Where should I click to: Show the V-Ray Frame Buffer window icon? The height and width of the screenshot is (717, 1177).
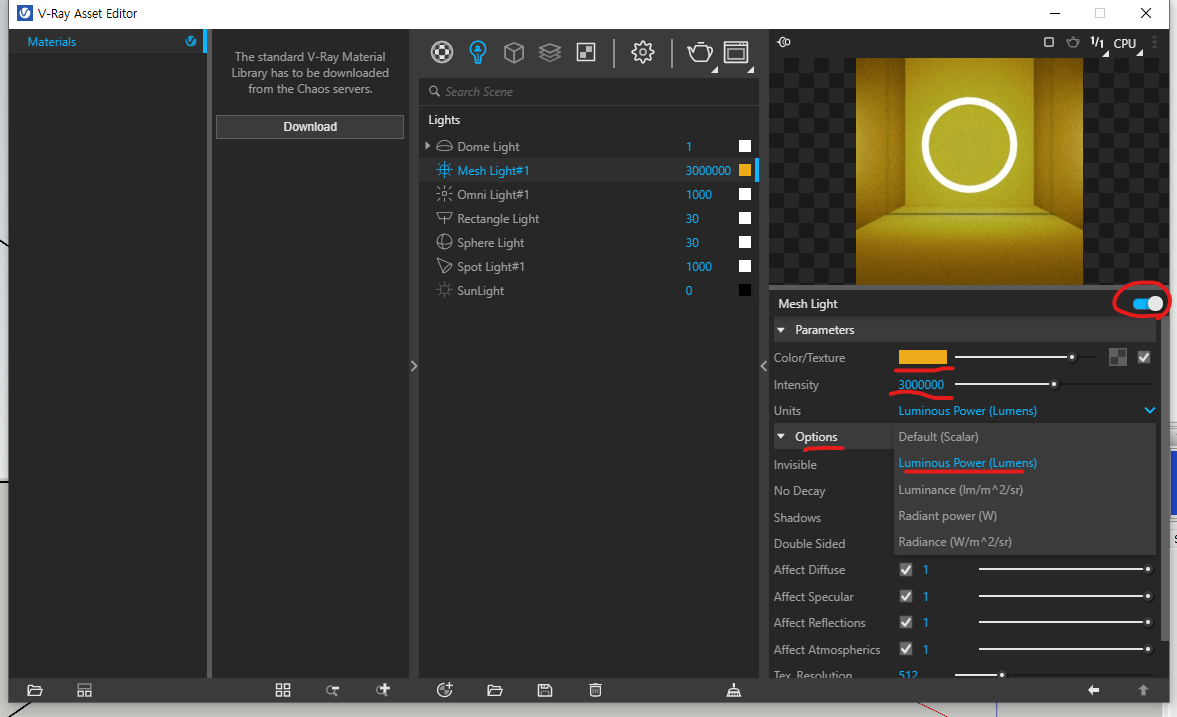(736, 52)
